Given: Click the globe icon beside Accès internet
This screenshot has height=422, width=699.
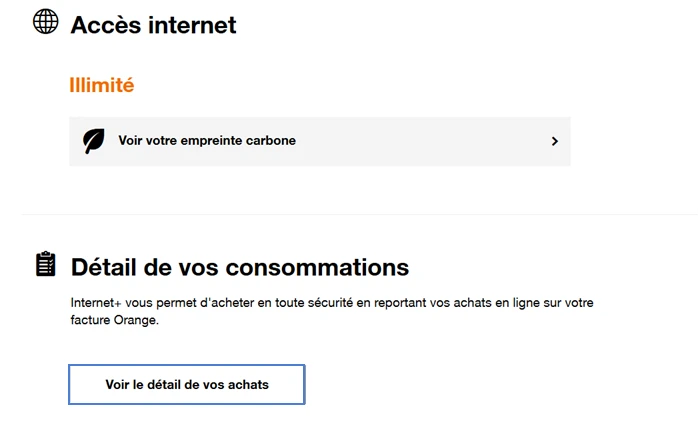Looking at the screenshot, I should point(46,22).
